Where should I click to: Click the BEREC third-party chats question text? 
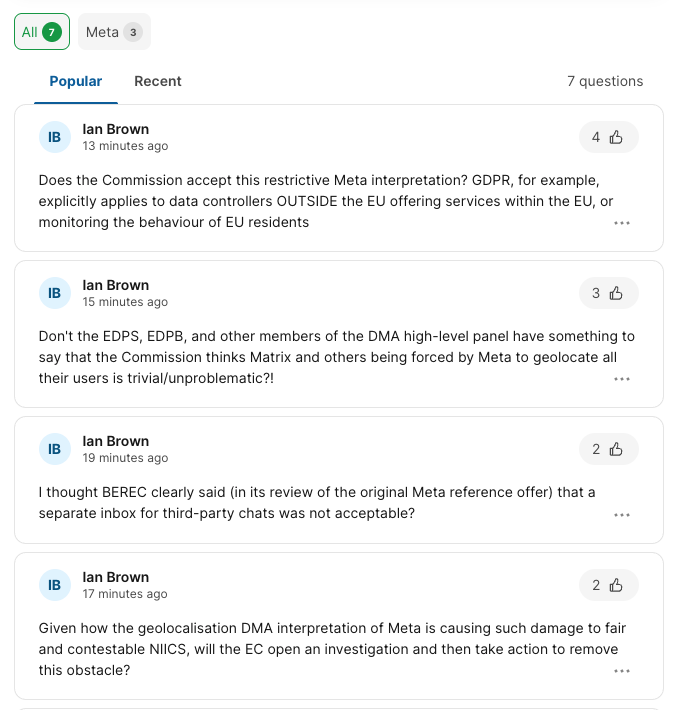[317, 502]
